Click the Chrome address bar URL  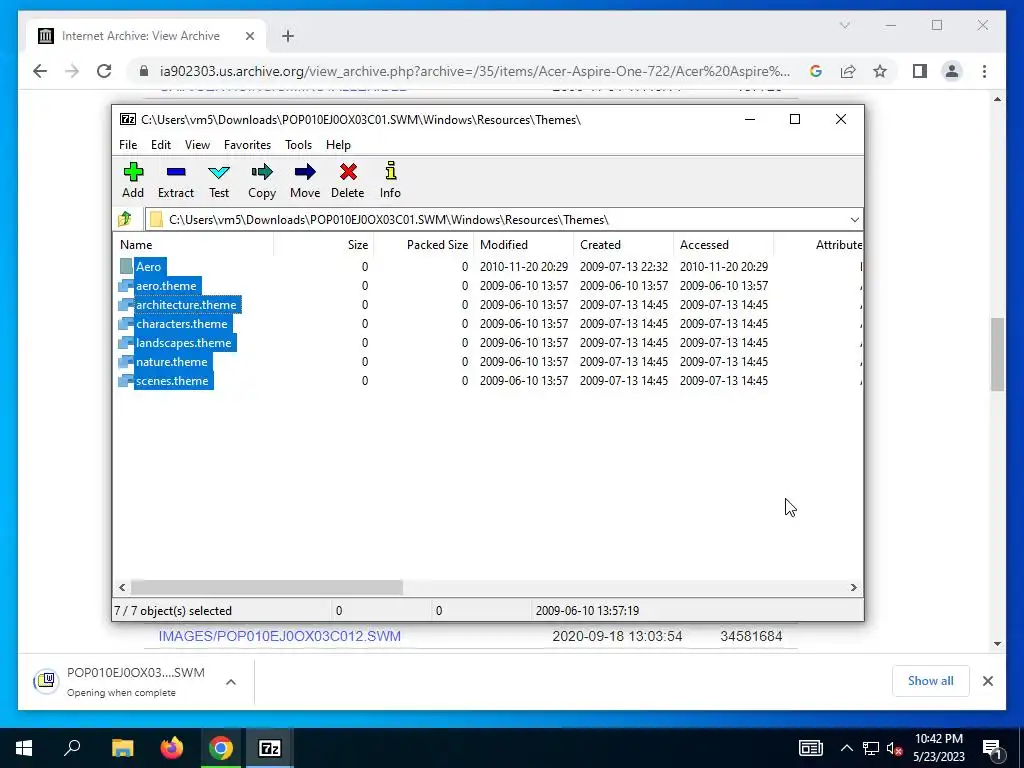[x=474, y=71]
